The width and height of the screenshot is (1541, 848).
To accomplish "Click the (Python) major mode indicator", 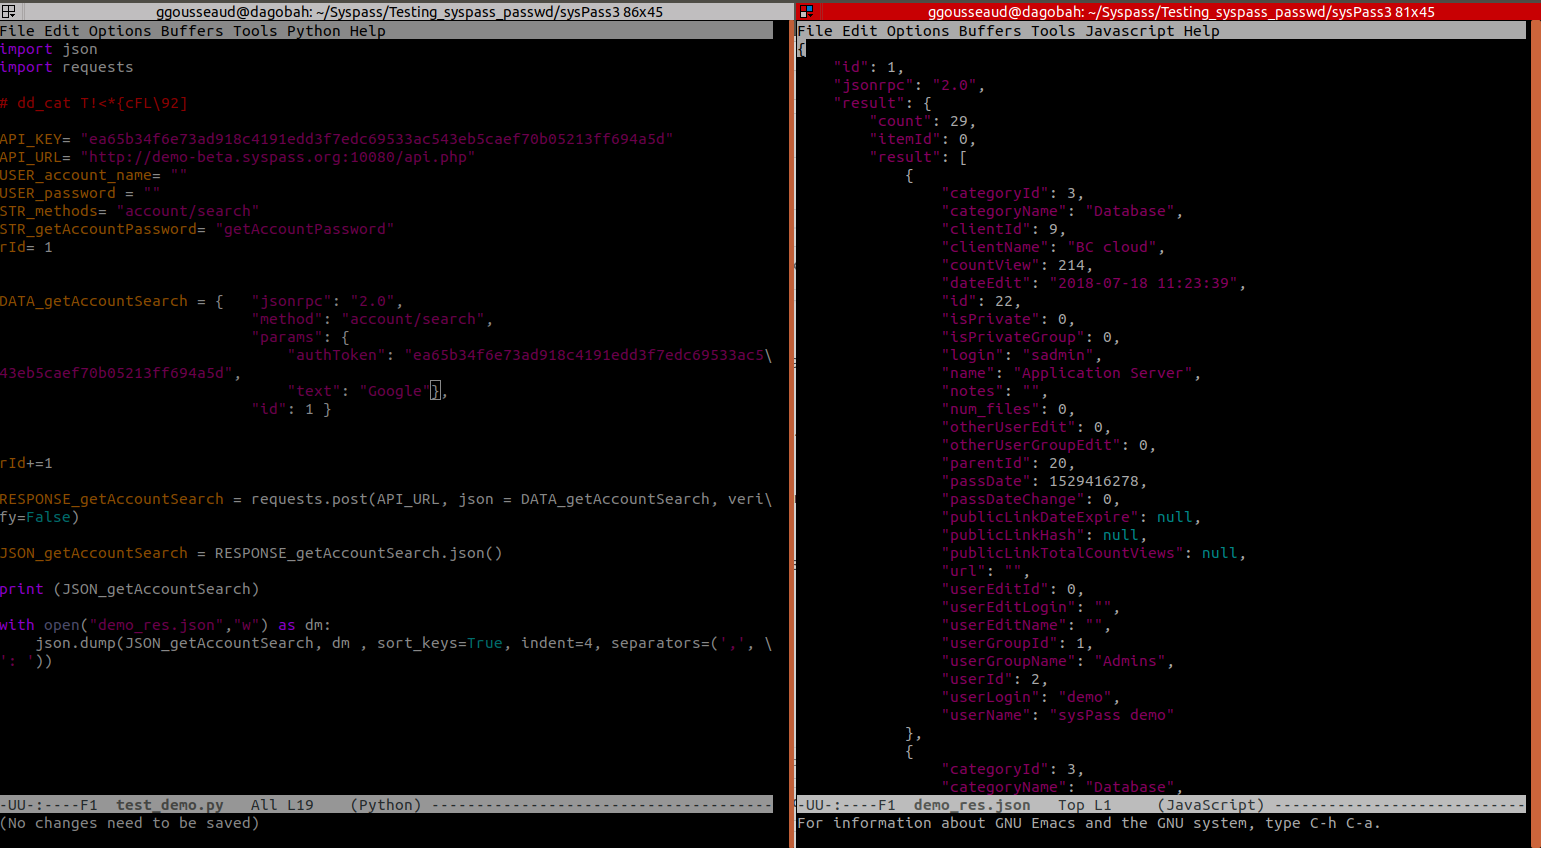I will [386, 805].
